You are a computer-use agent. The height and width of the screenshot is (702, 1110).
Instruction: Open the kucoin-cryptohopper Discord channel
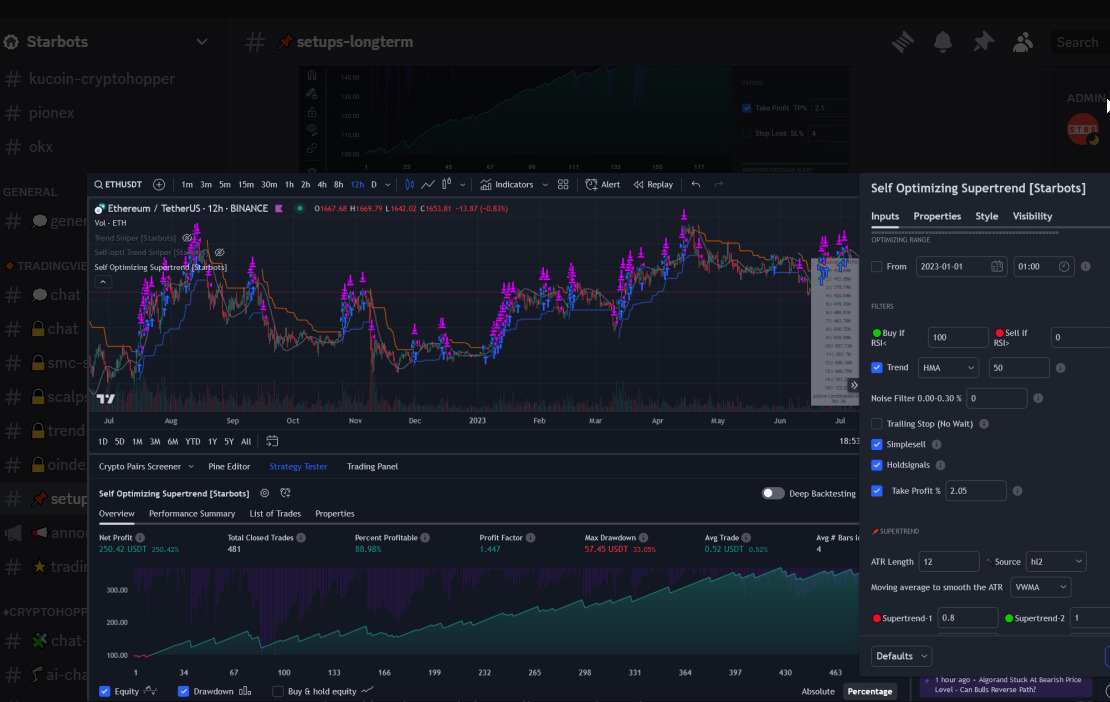point(102,79)
